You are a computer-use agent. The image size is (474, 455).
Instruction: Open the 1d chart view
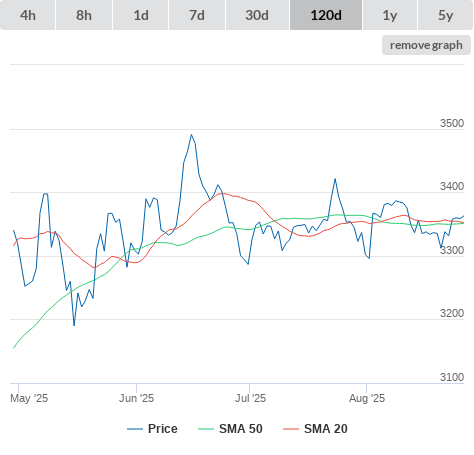point(141,15)
